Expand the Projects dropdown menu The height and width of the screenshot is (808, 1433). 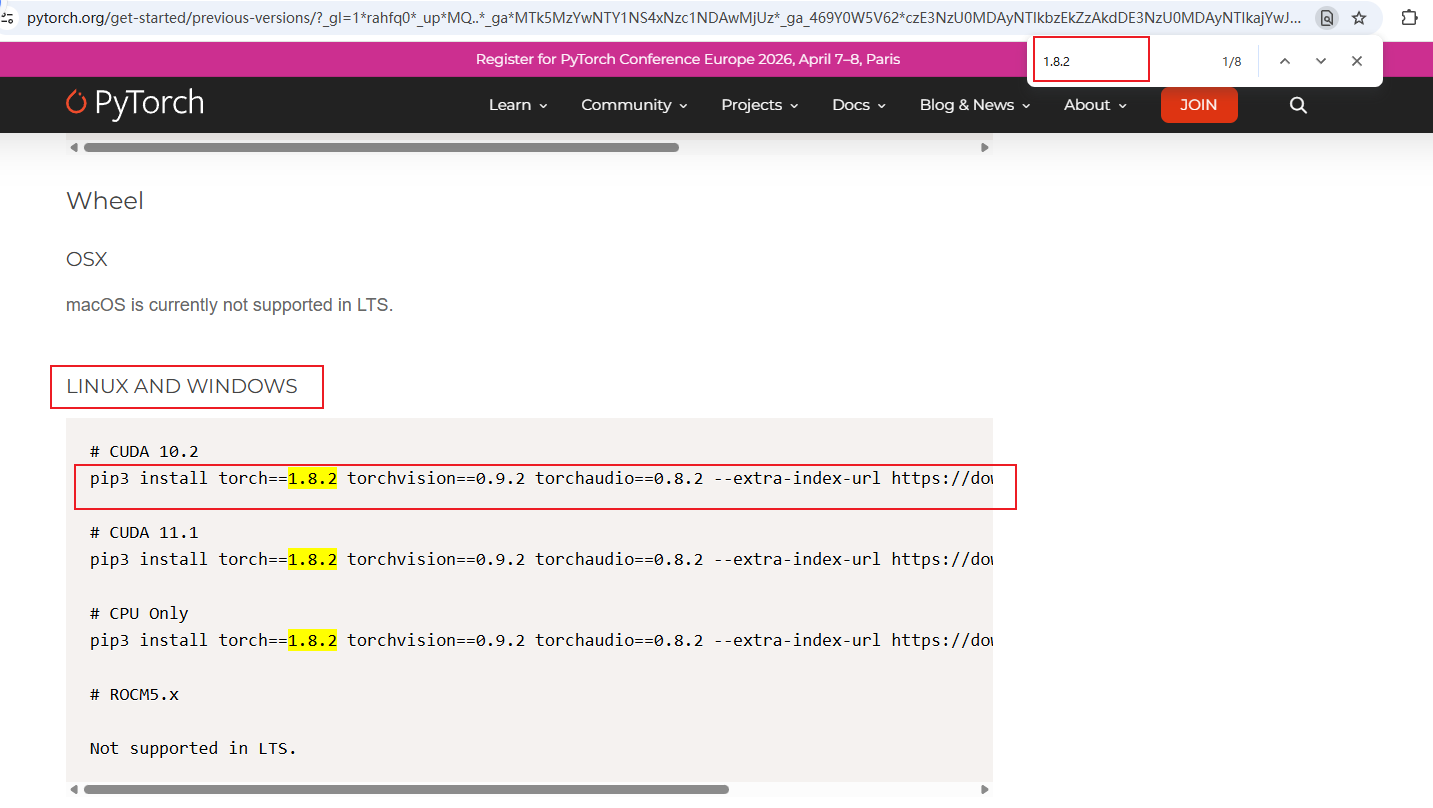[x=759, y=105]
